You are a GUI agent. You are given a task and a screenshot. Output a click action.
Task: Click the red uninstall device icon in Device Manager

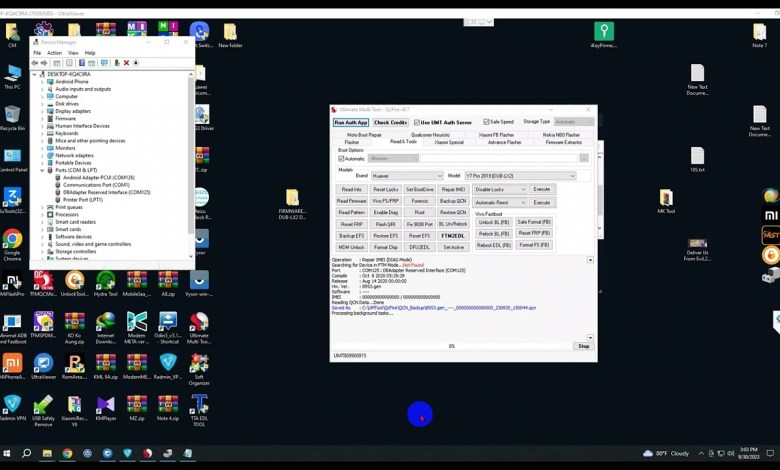pyautogui.click(x=126, y=63)
